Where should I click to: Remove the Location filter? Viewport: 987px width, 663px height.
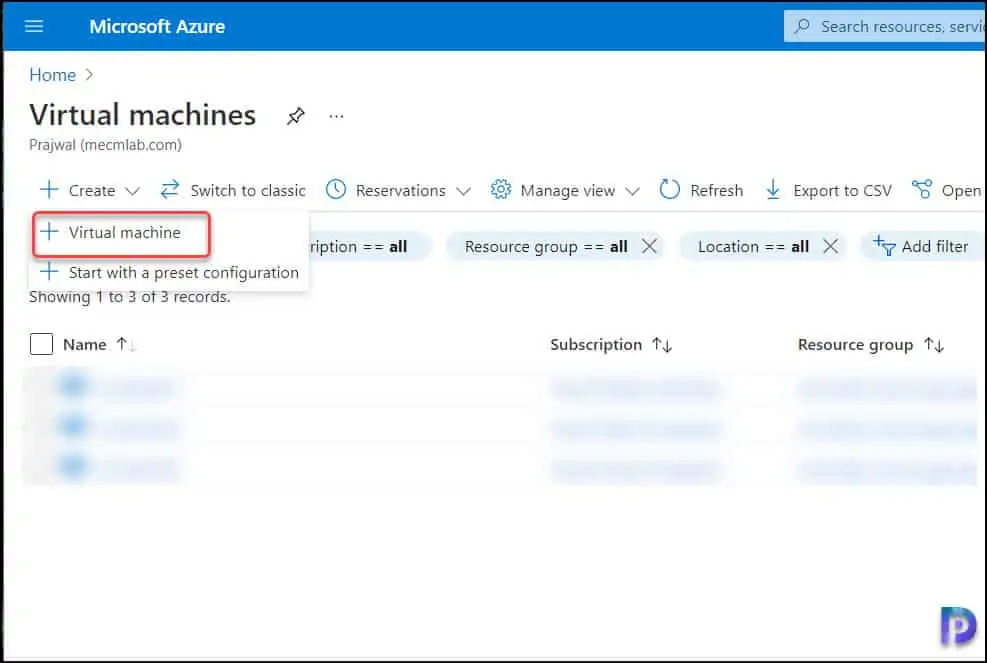point(830,246)
